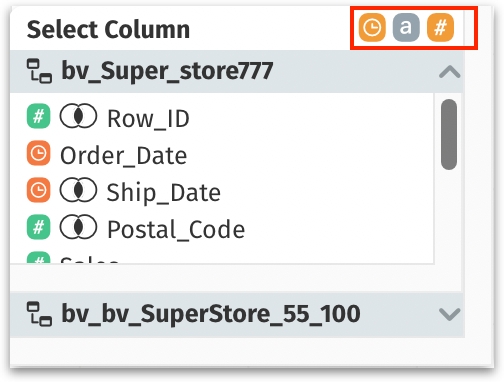
Task: Click the green number icon beside Postal_Code
Action: (38, 227)
